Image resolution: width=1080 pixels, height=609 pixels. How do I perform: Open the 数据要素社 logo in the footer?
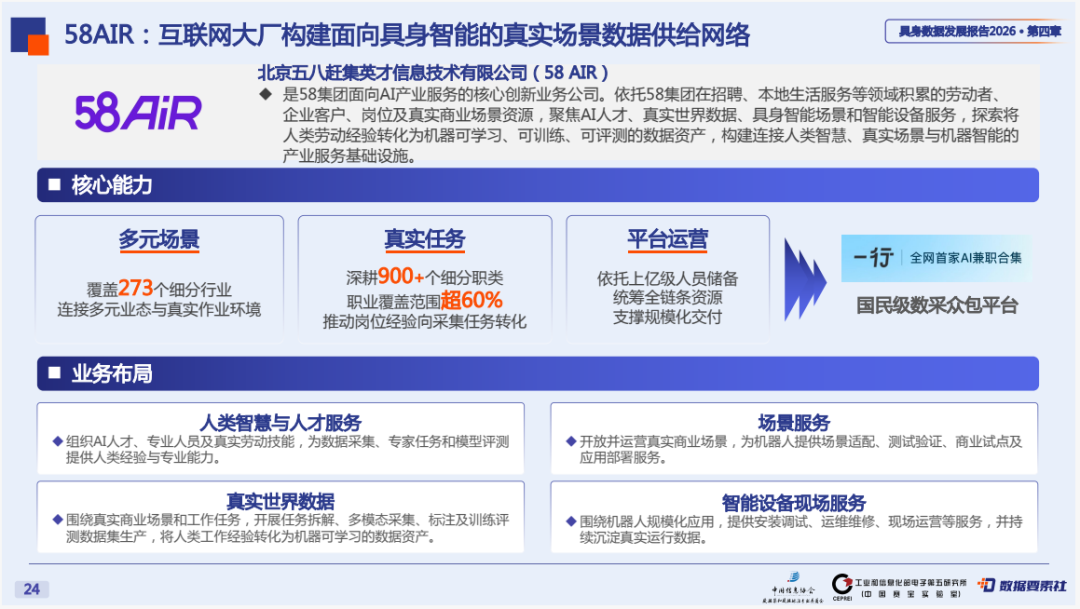tap(1022, 586)
